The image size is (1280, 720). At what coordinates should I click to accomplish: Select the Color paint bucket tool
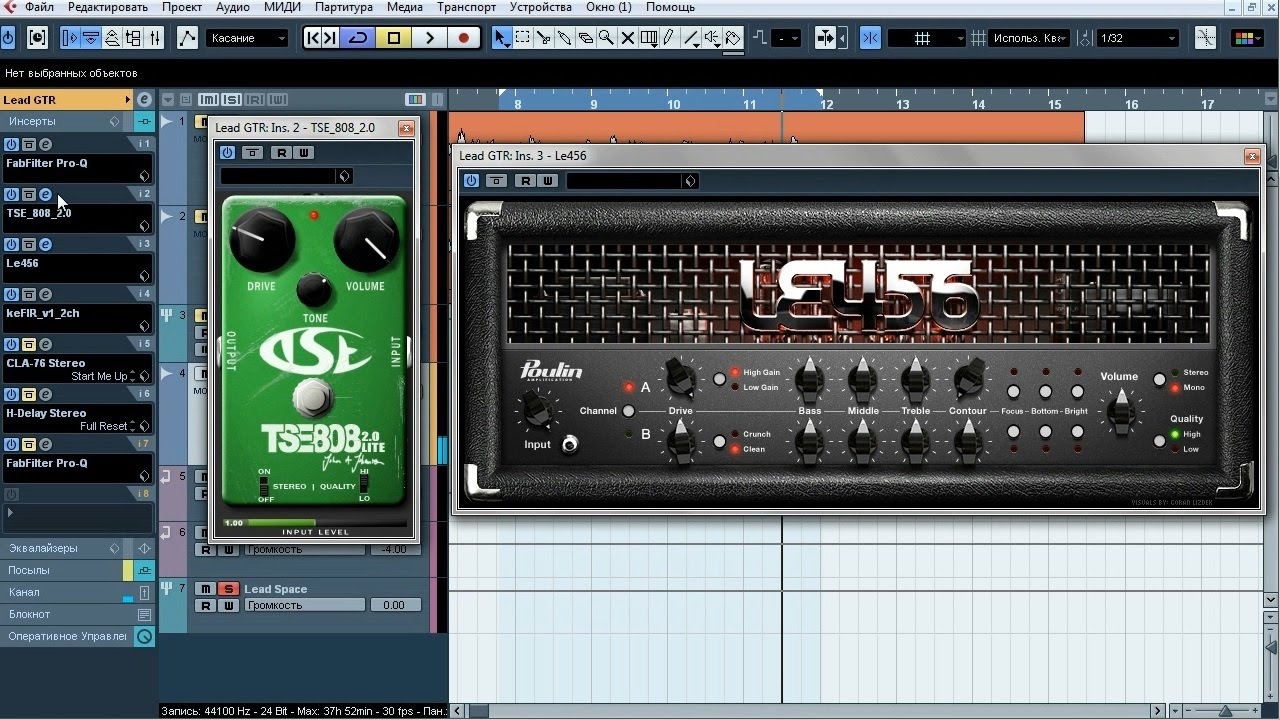point(733,38)
